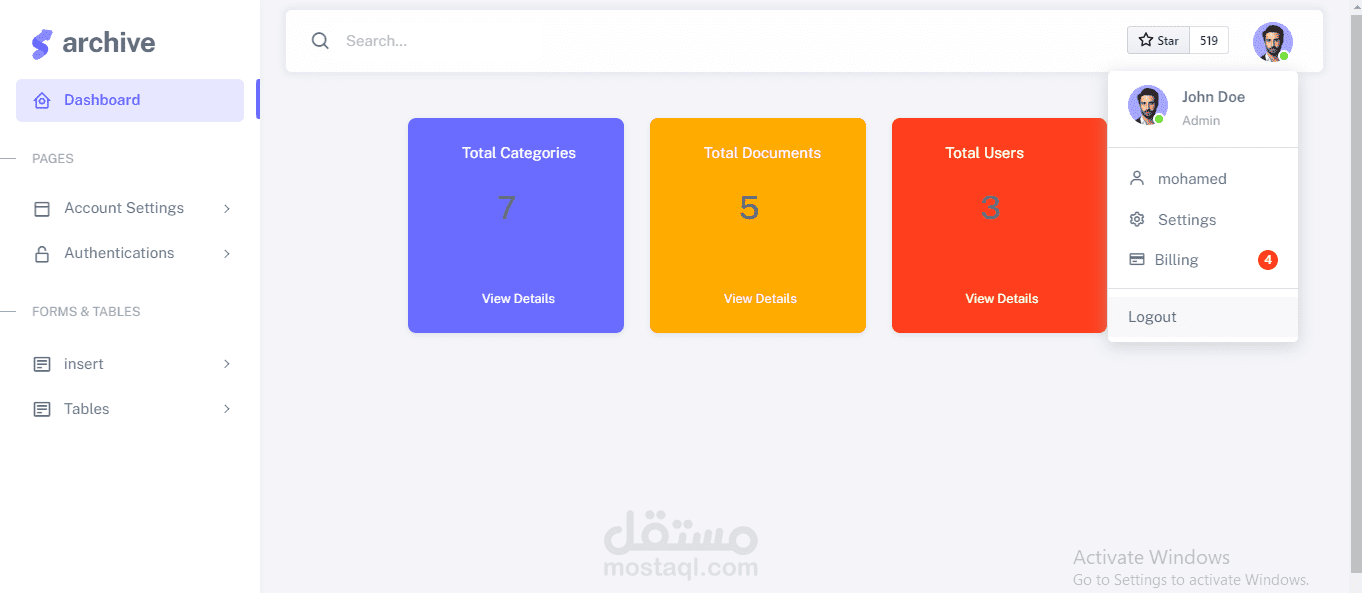Click the Total Categories title

click(x=519, y=153)
